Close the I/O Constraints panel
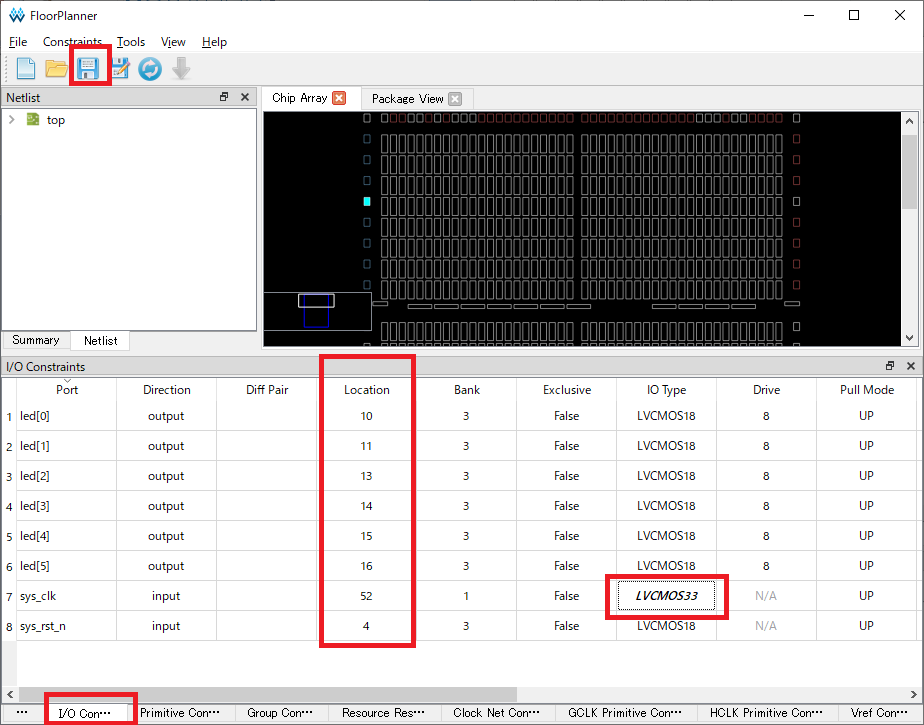Viewport: 924px width, 725px height. [910, 366]
